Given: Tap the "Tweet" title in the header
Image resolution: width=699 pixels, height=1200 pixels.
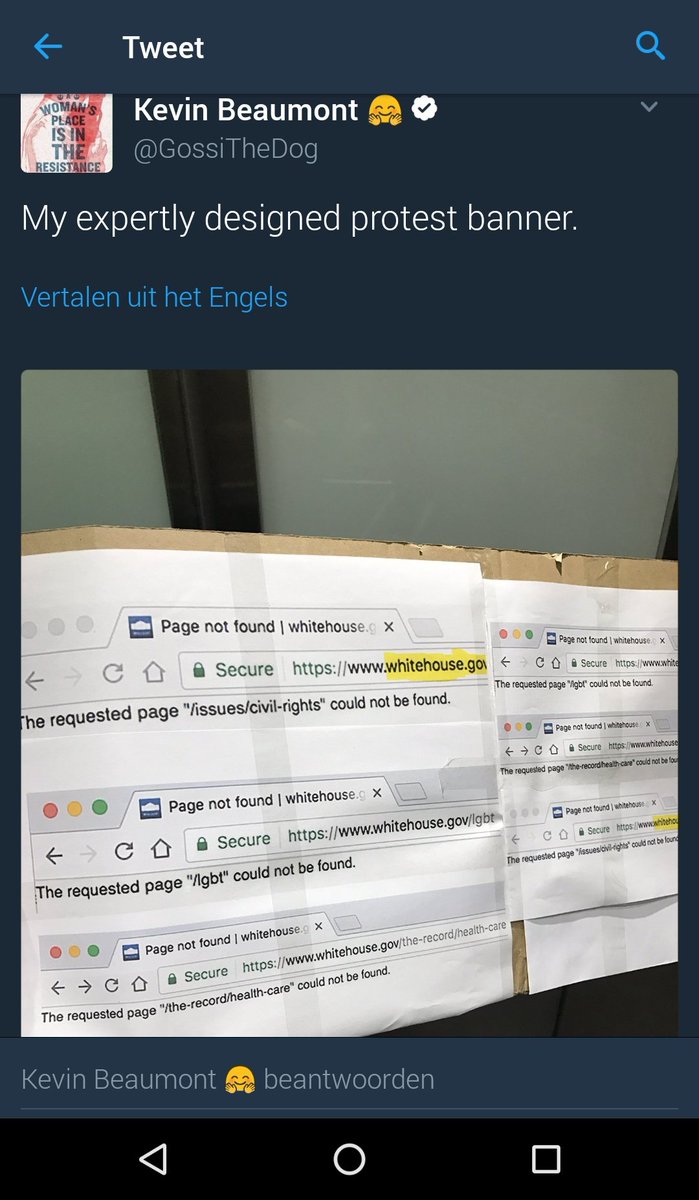Looking at the screenshot, I should click(163, 47).
